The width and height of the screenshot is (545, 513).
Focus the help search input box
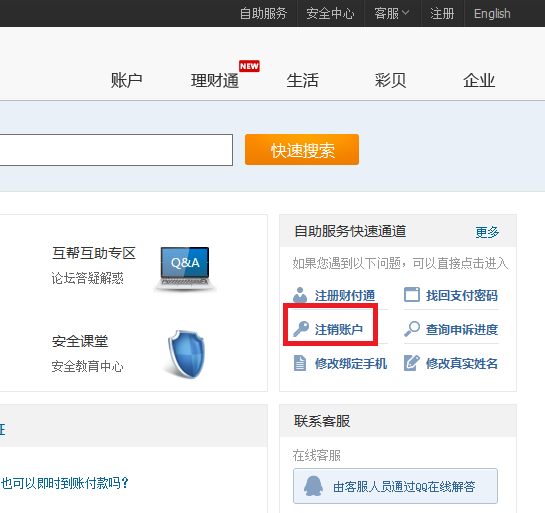pyautogui.click(x=116, y=150)
